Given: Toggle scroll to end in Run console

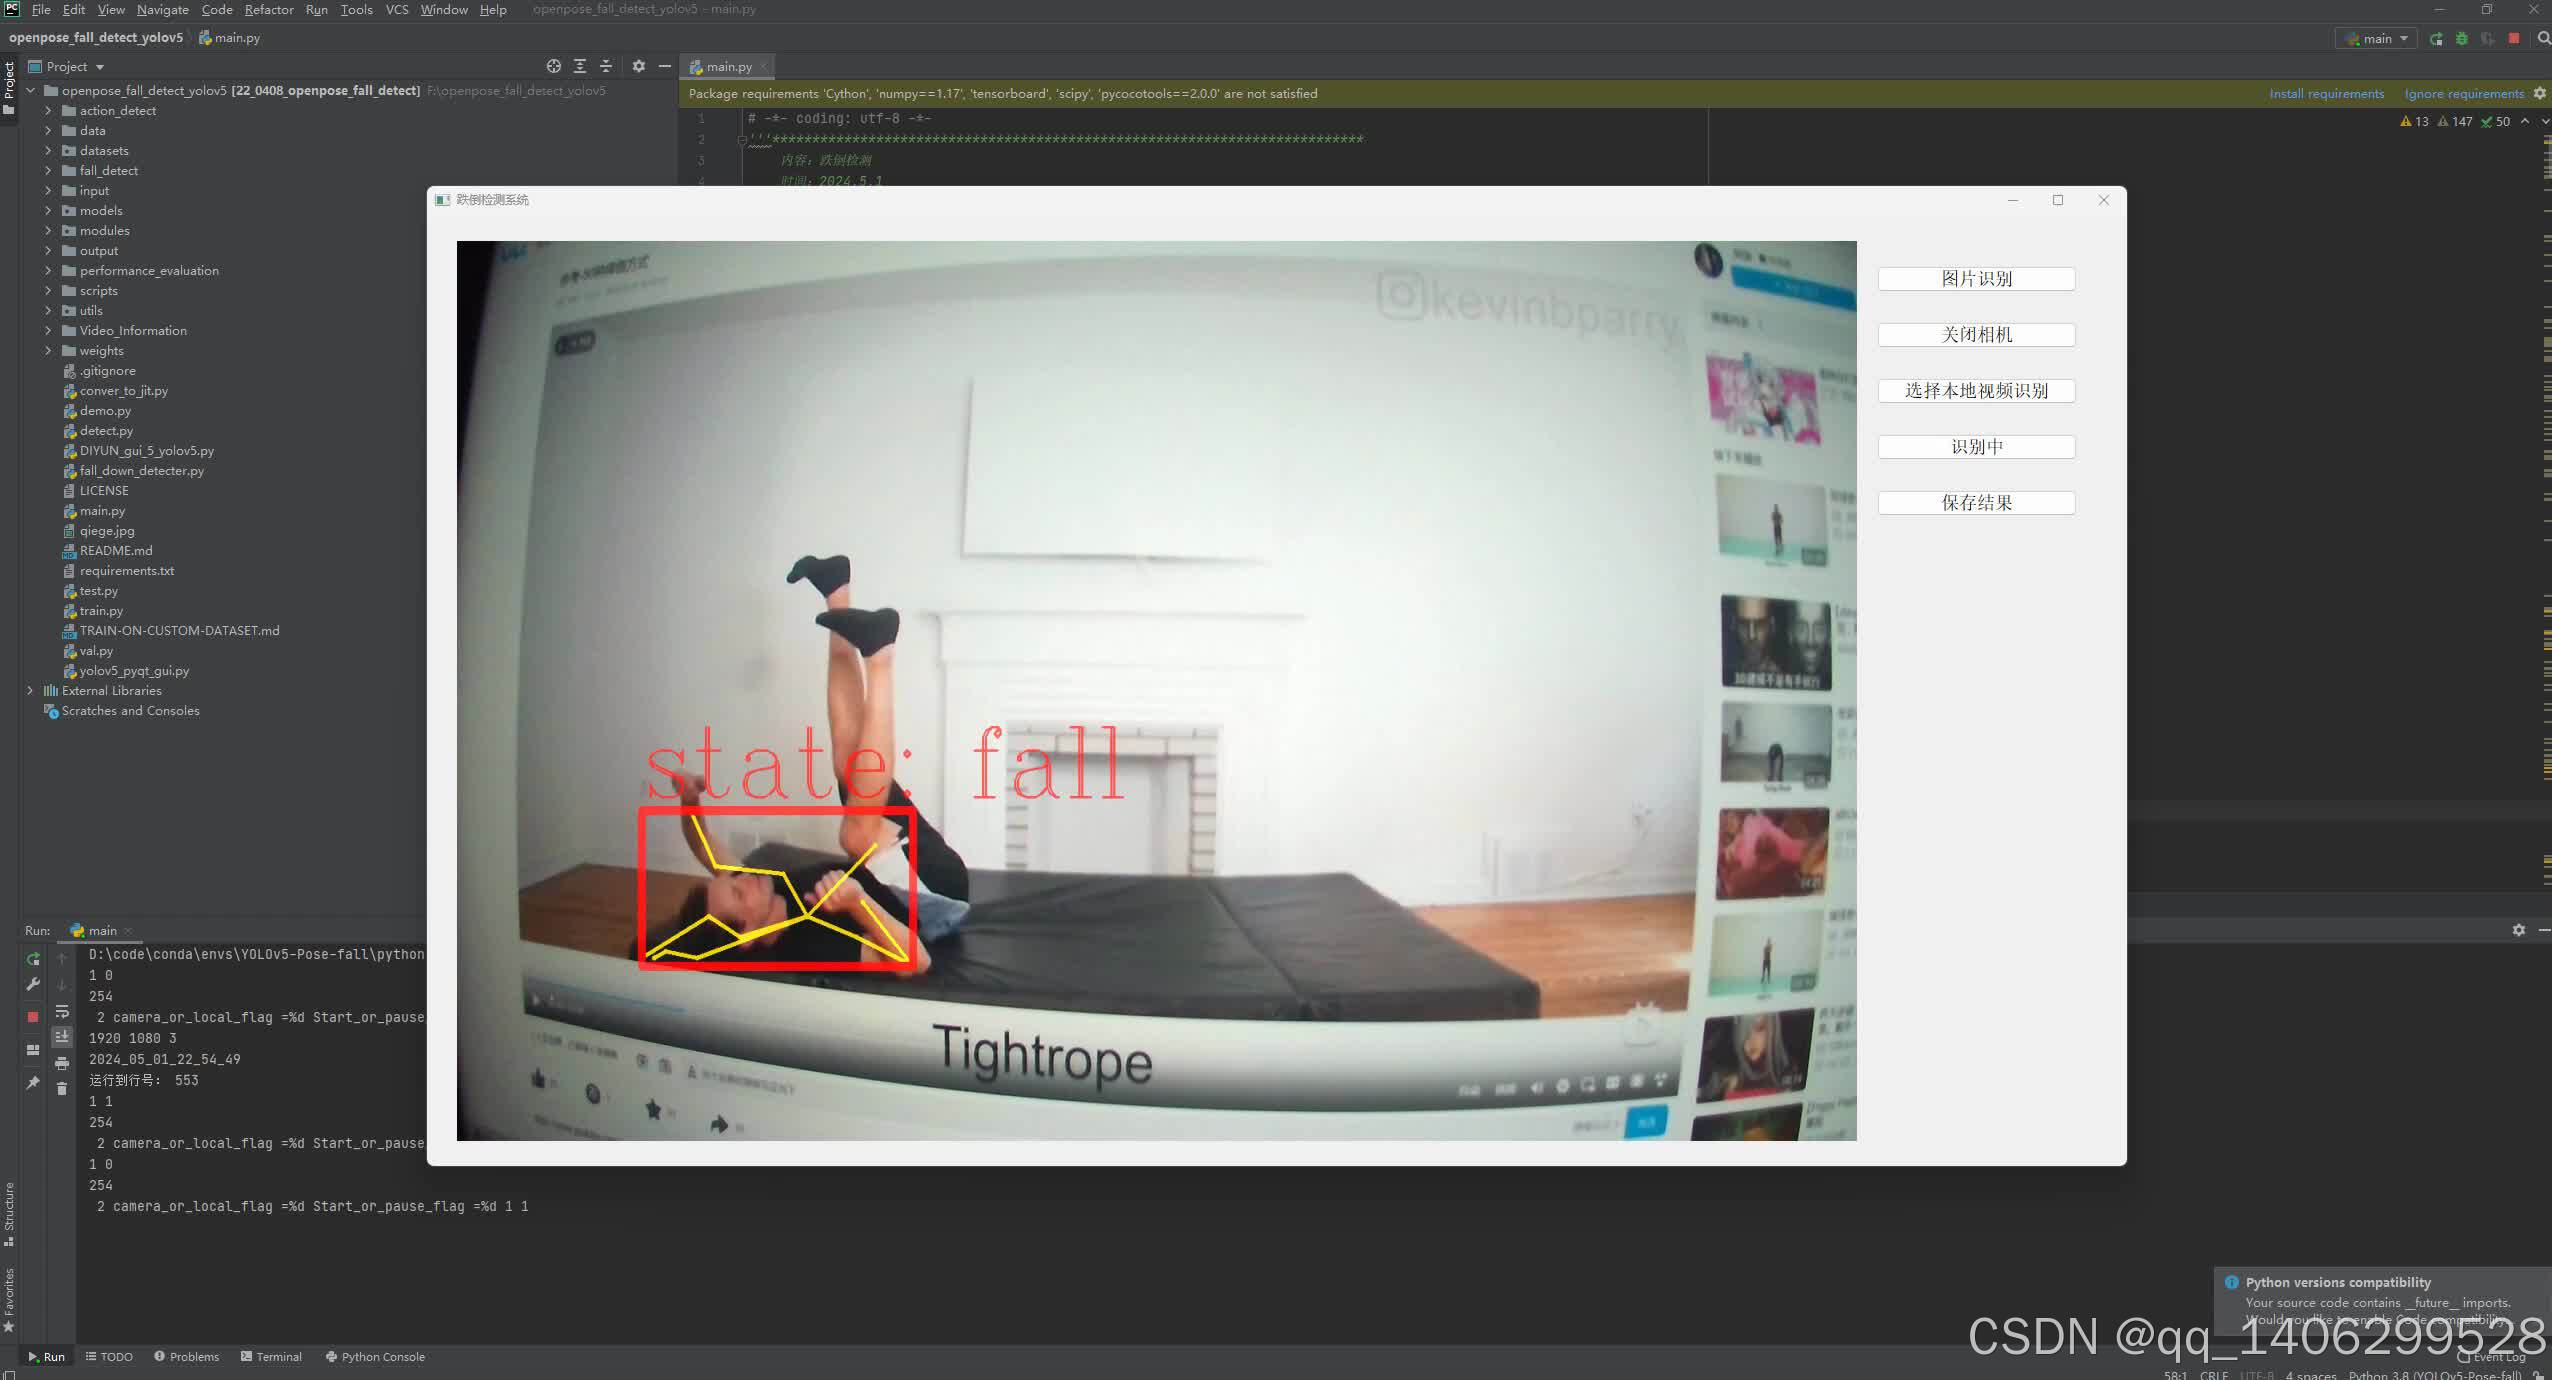Looking at the screenshot, I should click(x=62, y=1037).
